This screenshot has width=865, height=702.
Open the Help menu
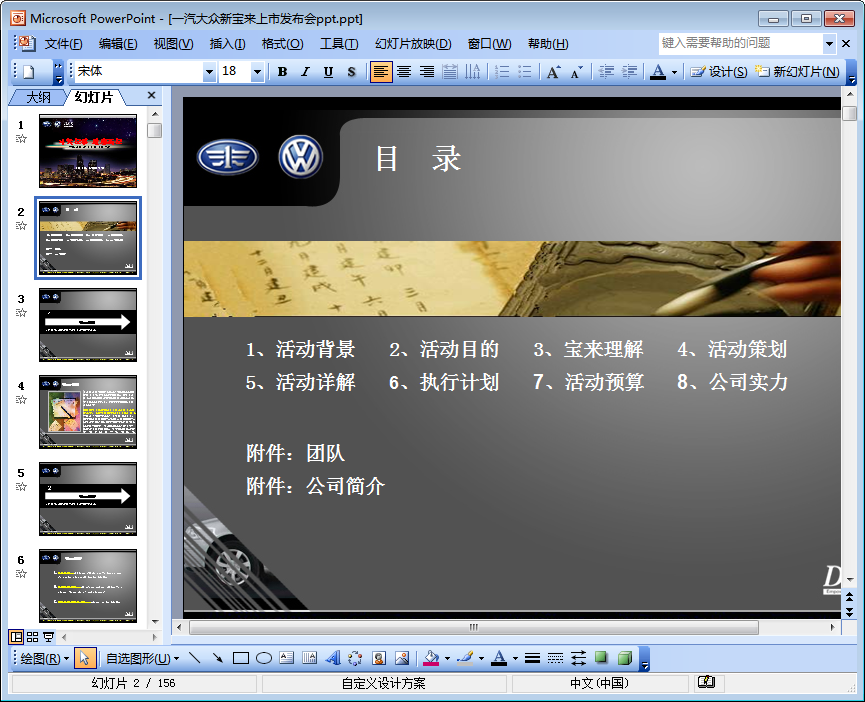(547, 44)
